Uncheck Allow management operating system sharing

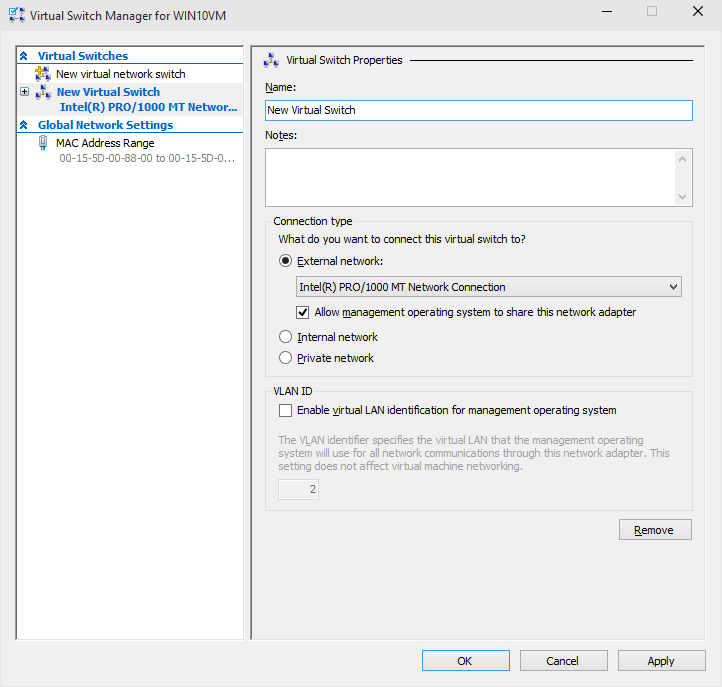click(303, 312)
